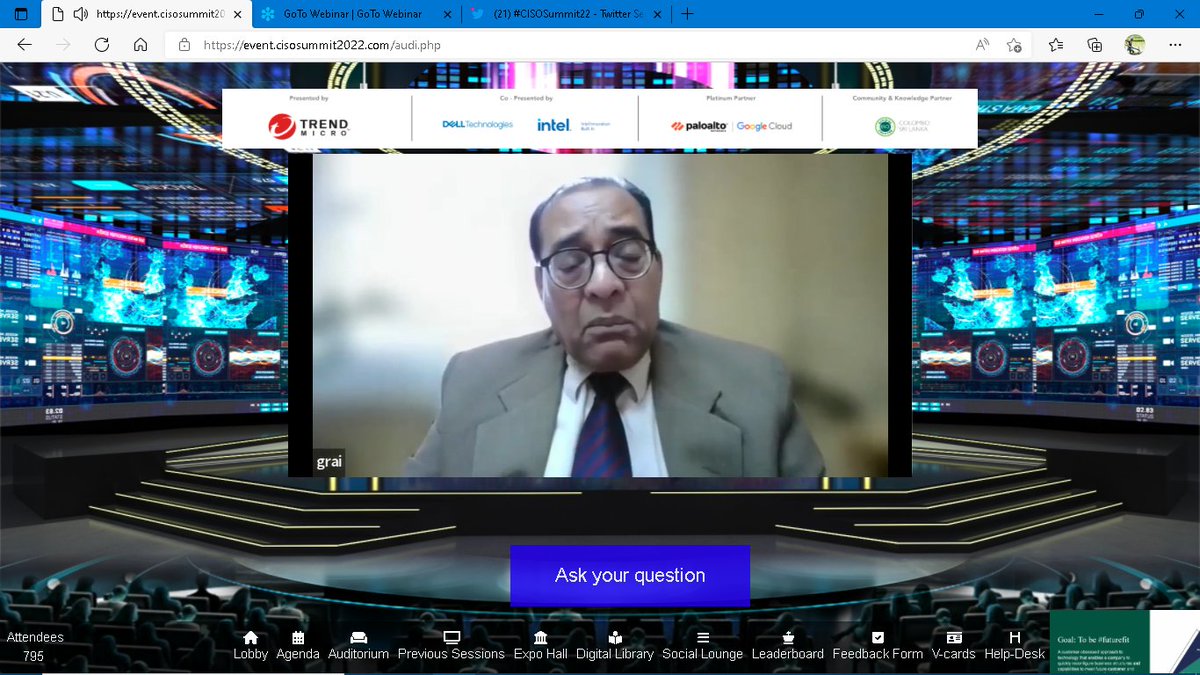Screen dimensions: 1200x675
Task: Close the event.cisosummit tab
Action: pyautogui.click(x=237, y=14)
